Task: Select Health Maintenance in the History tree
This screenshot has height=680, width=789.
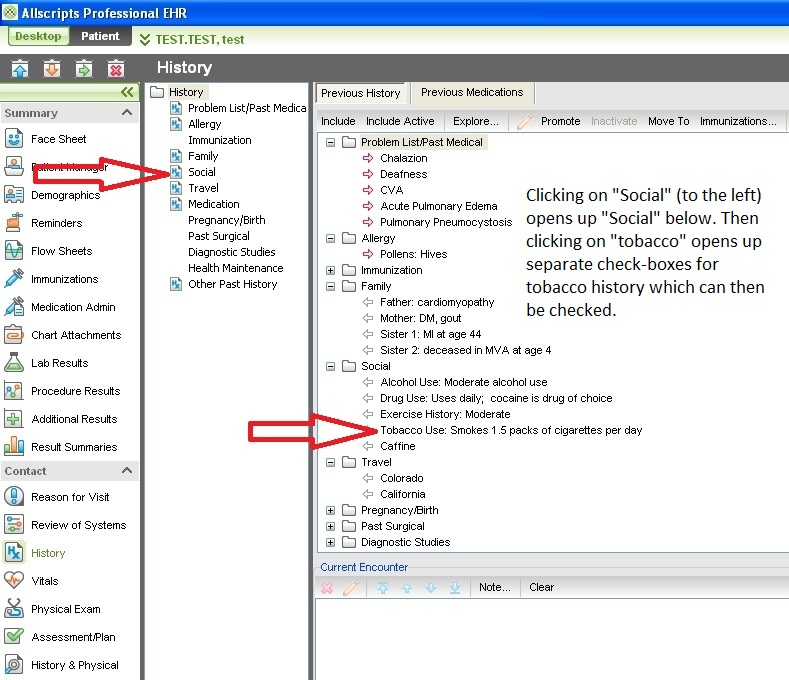Action: click(x=235, y=268)
